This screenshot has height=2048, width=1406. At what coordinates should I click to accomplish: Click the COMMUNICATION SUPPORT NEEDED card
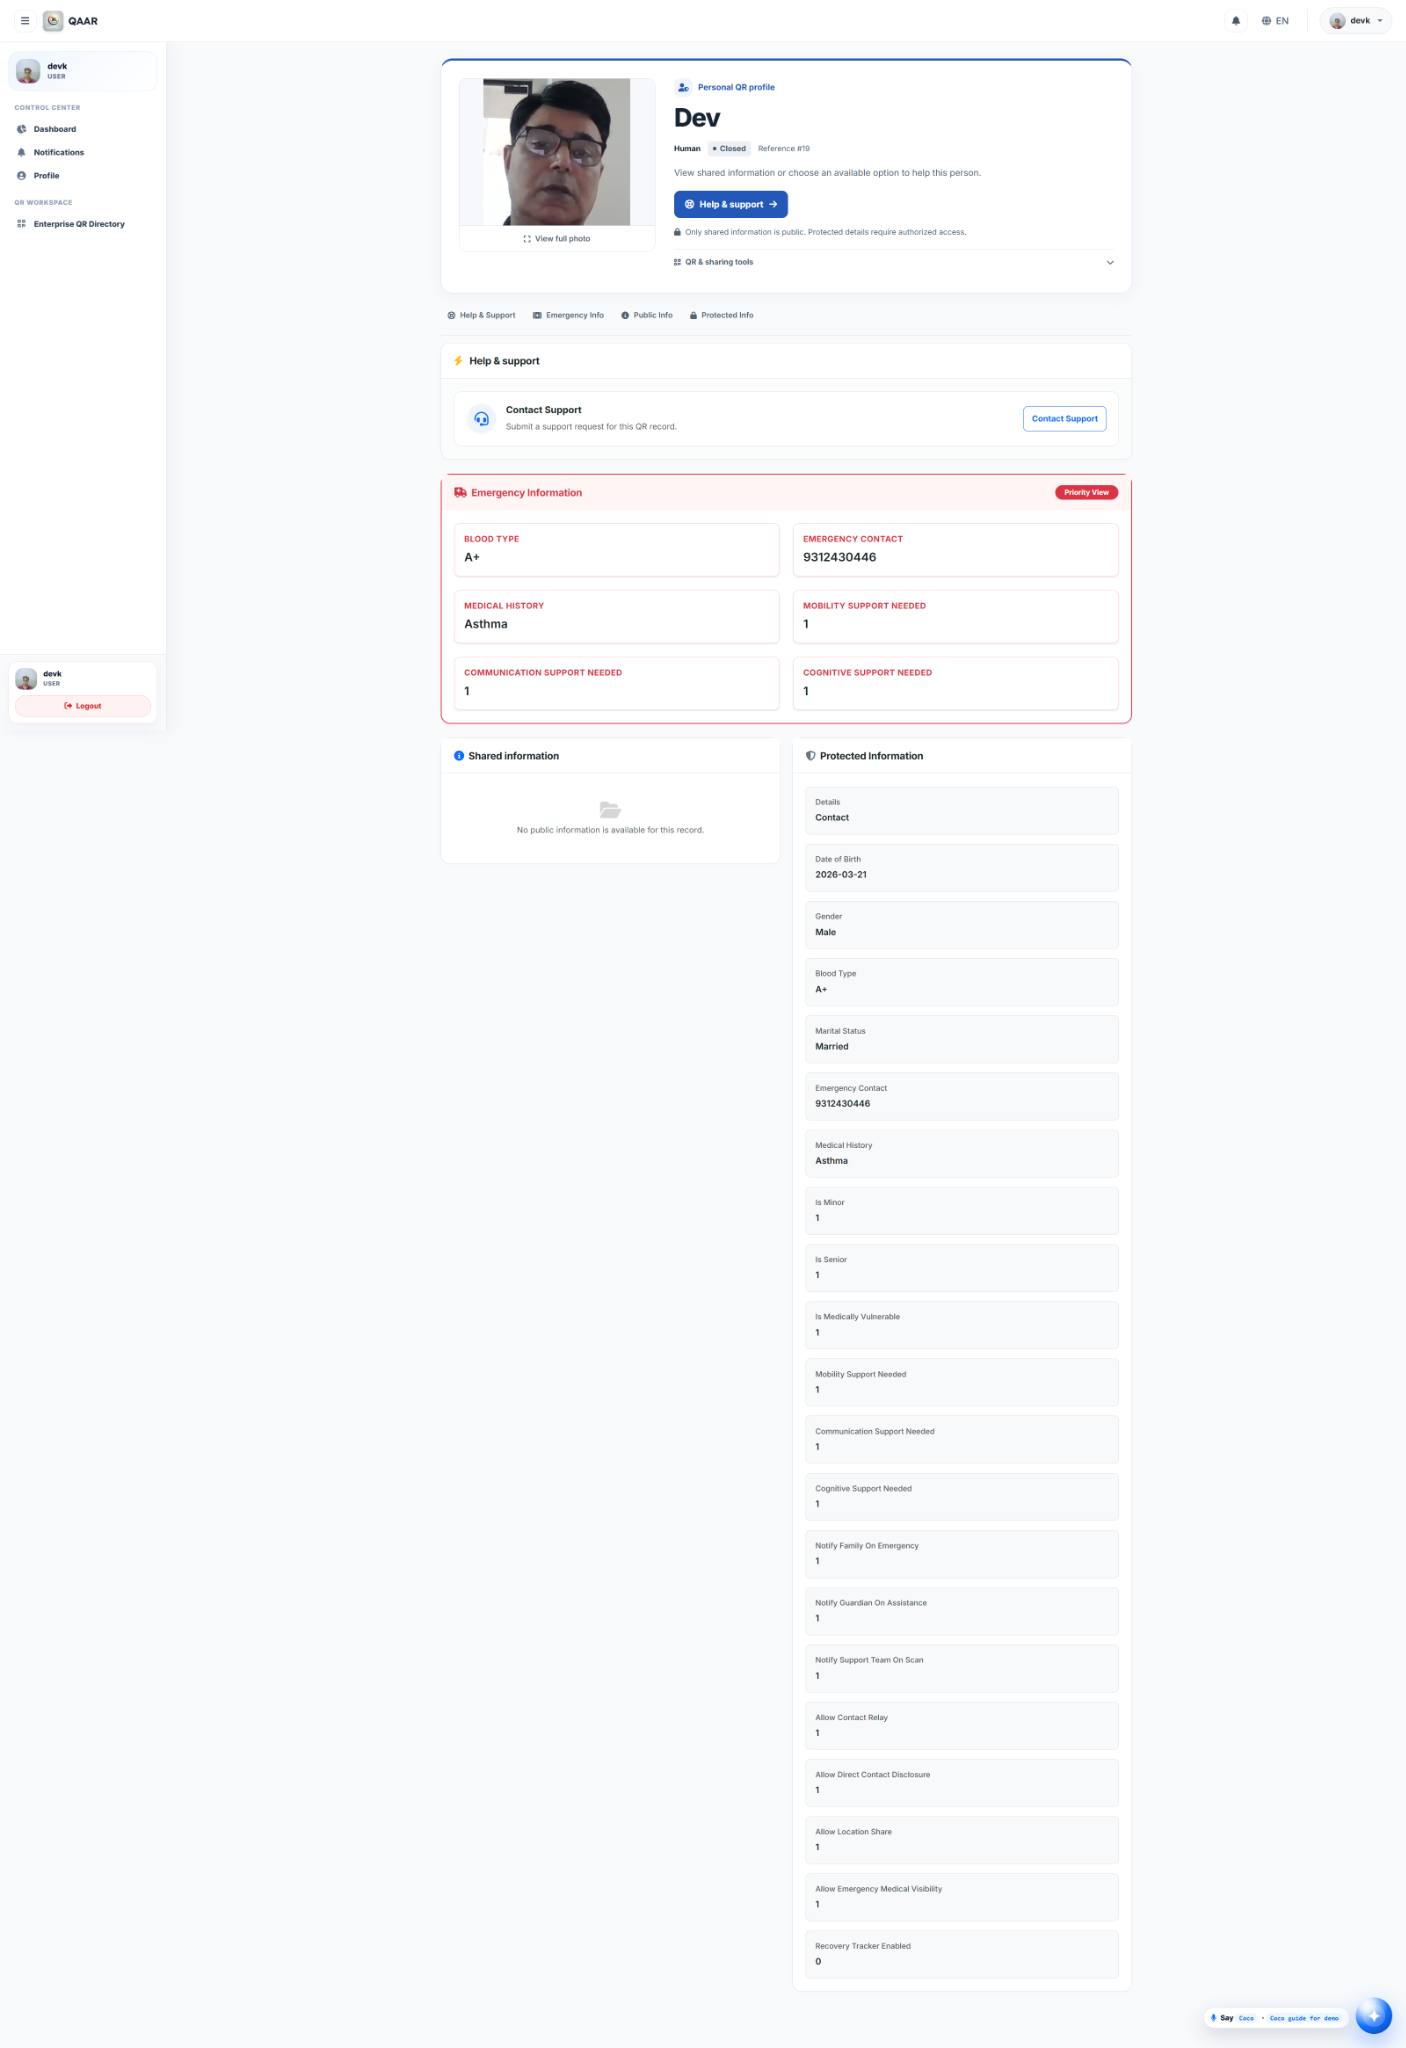616,683
